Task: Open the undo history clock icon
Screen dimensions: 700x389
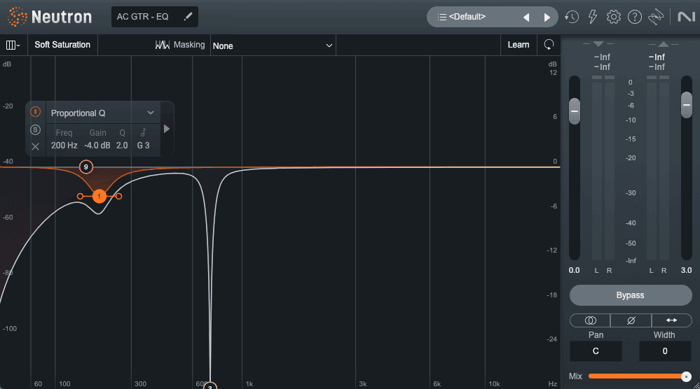Action: click(x=571, y=17)
